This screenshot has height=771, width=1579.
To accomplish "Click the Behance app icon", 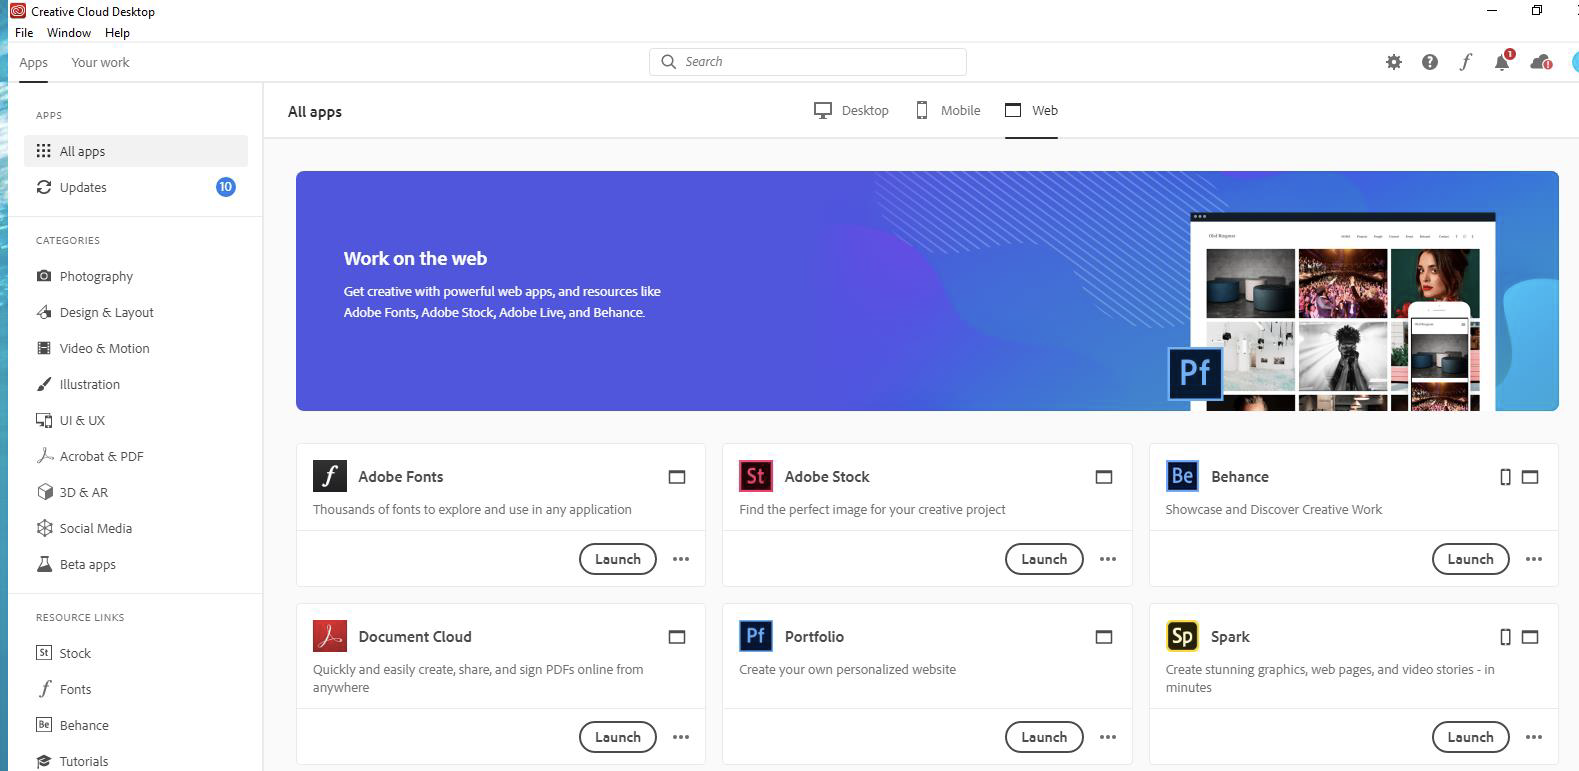I will coord(1181,476).
